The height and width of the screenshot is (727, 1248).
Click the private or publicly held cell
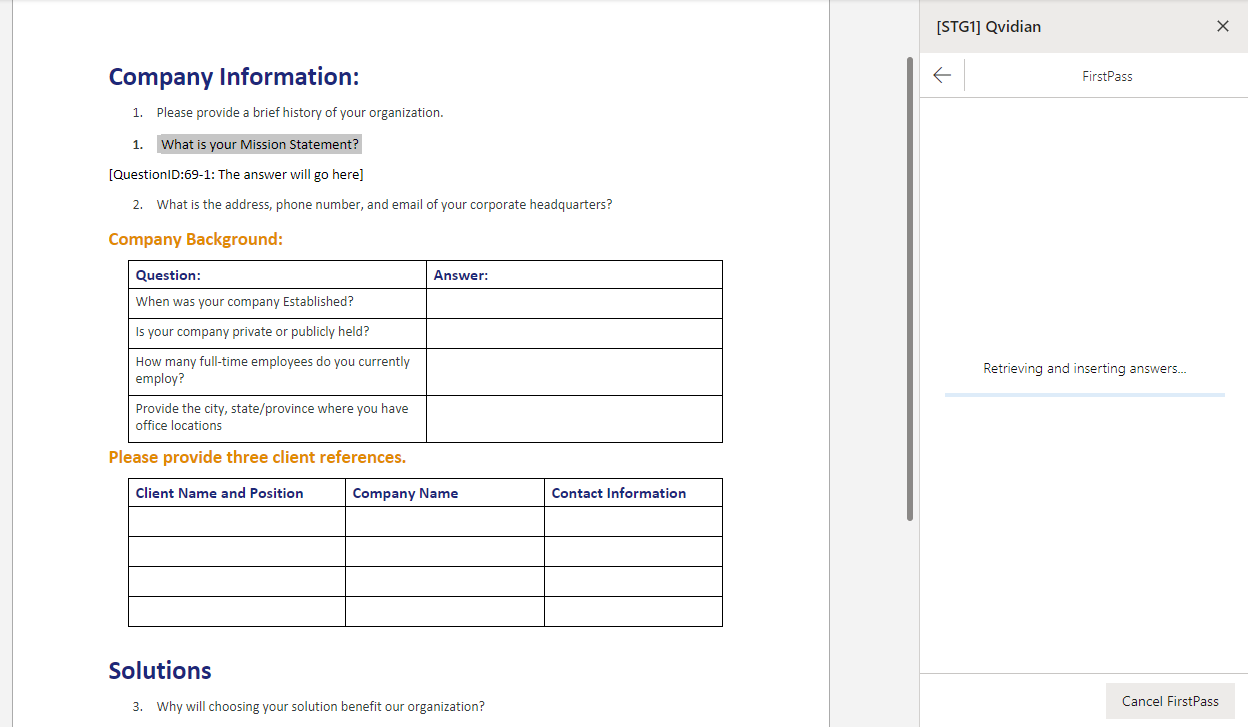(278, 333)
